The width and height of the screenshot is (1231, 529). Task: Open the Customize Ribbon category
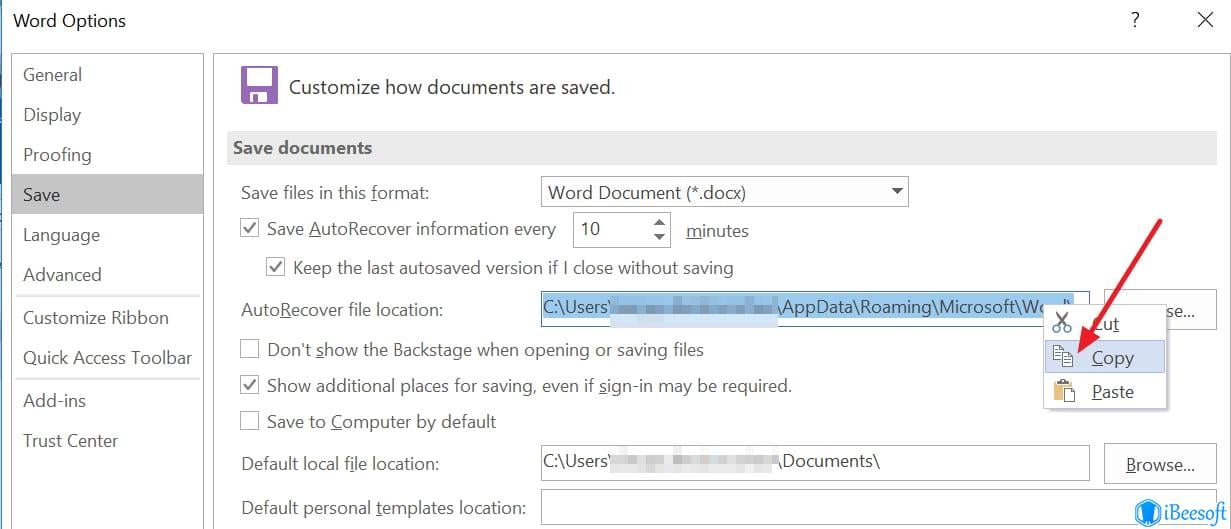tap(108, 318)
